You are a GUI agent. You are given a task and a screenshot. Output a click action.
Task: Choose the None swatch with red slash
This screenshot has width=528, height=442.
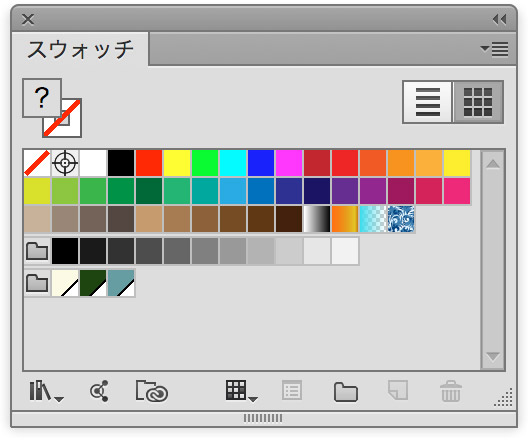(x=37, y=163)
